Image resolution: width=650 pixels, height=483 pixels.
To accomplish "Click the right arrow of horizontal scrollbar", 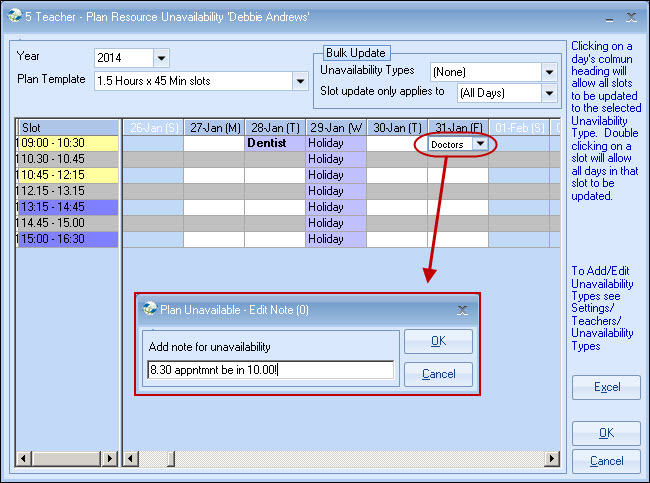I will click(x=551, y=459).
